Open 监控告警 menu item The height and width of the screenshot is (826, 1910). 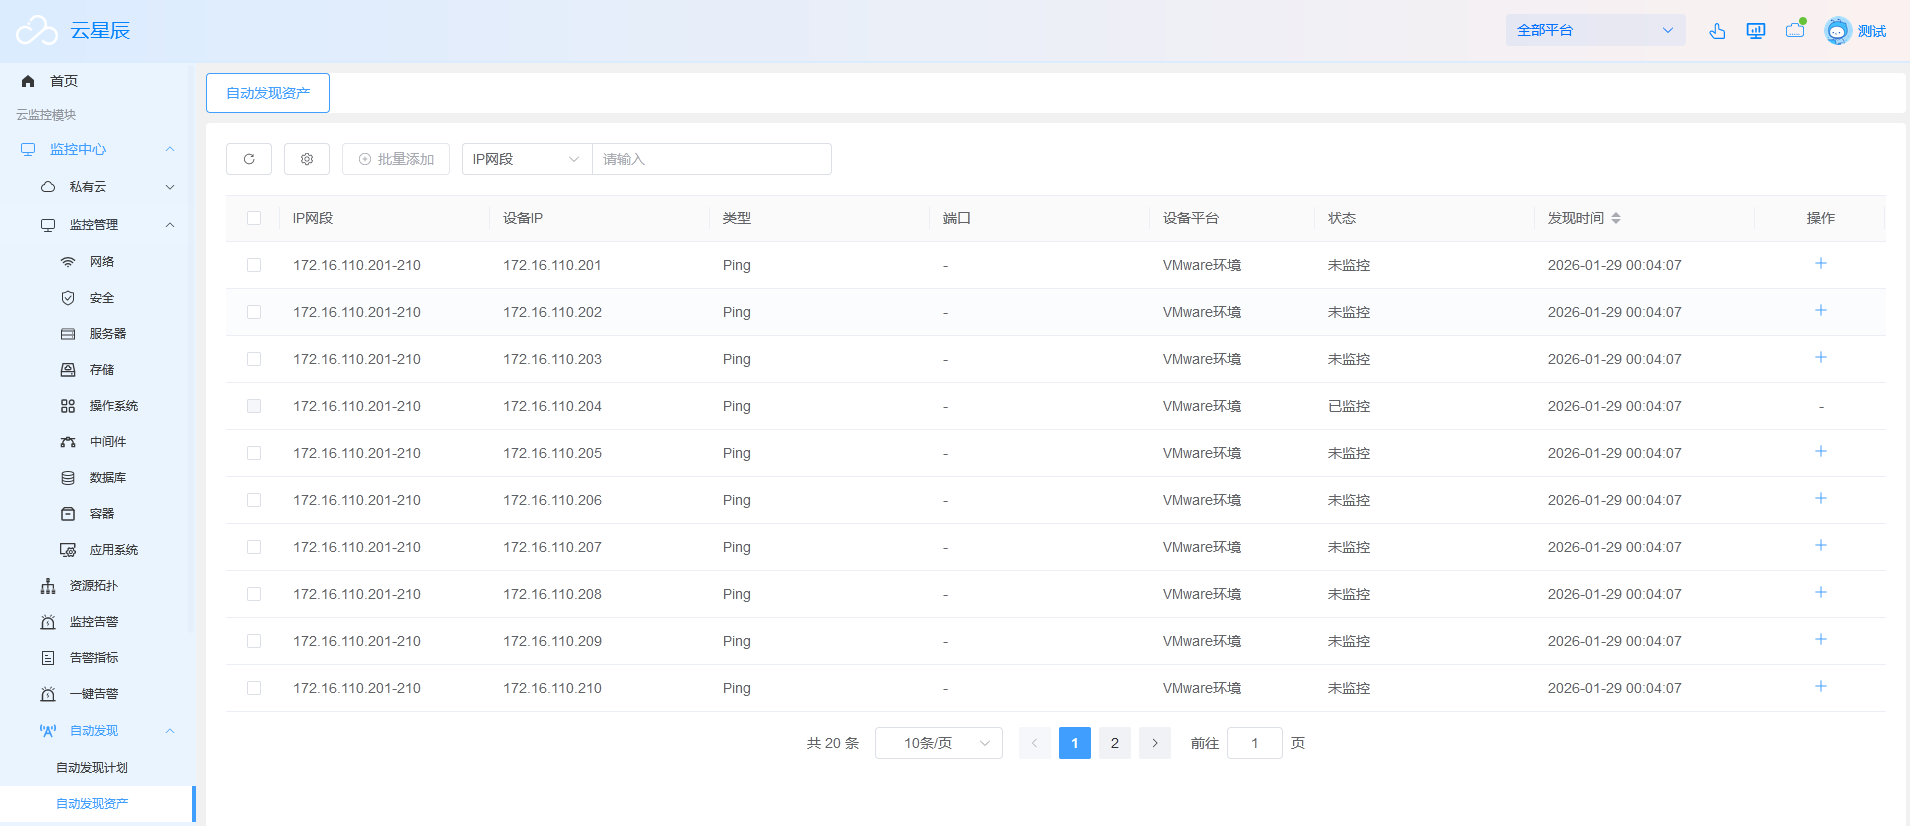(95, 622)
